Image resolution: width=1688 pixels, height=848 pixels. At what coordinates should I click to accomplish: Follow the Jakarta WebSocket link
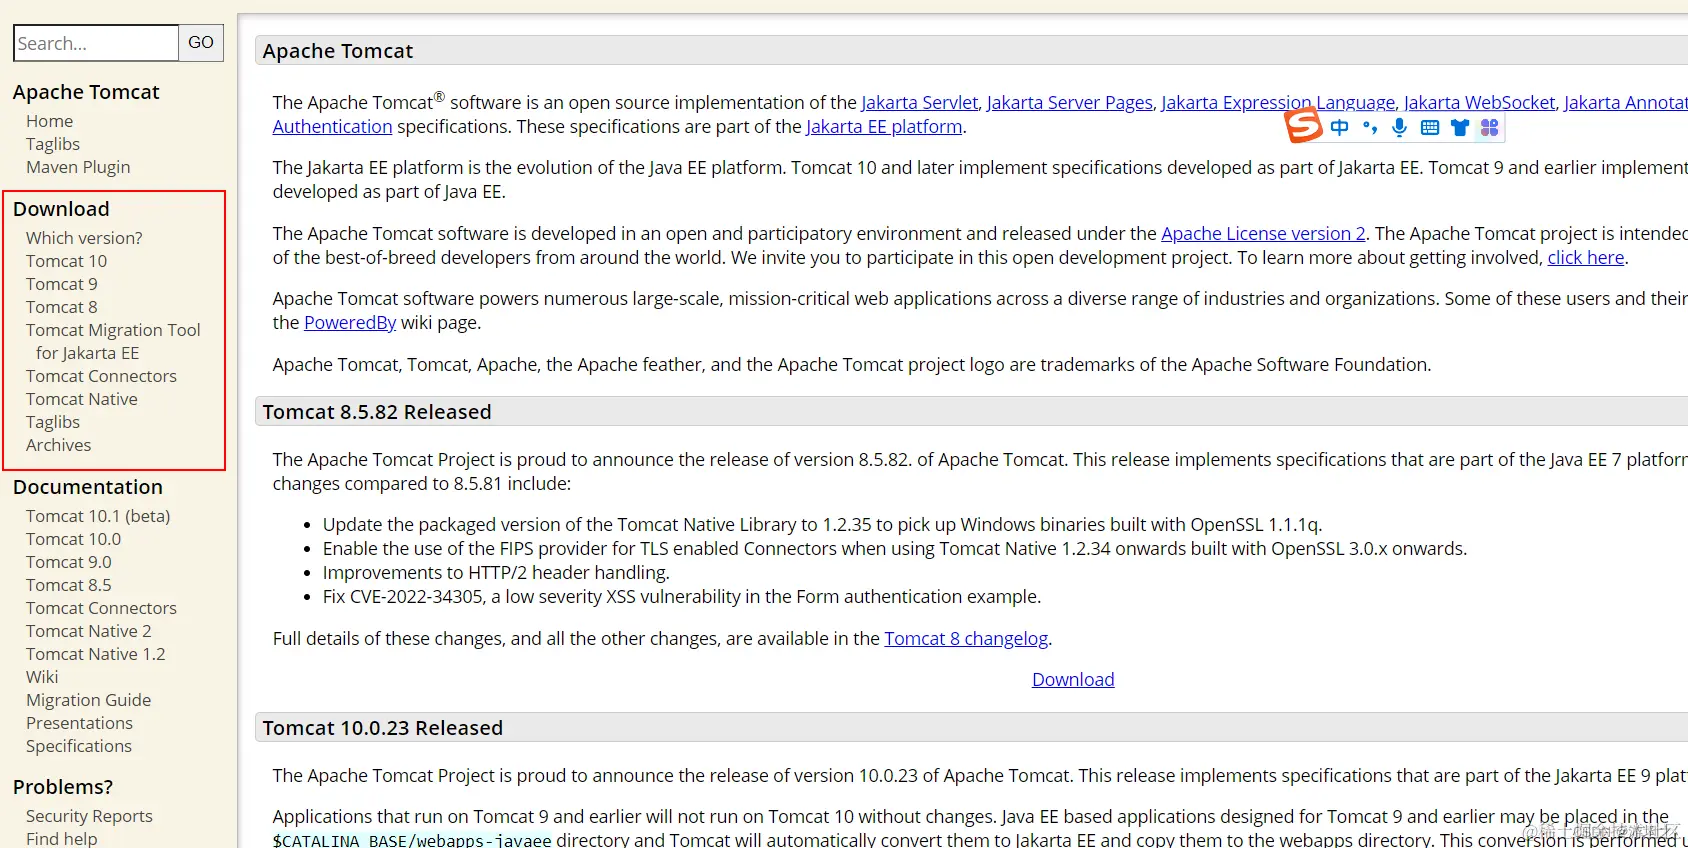(1479, 102)
